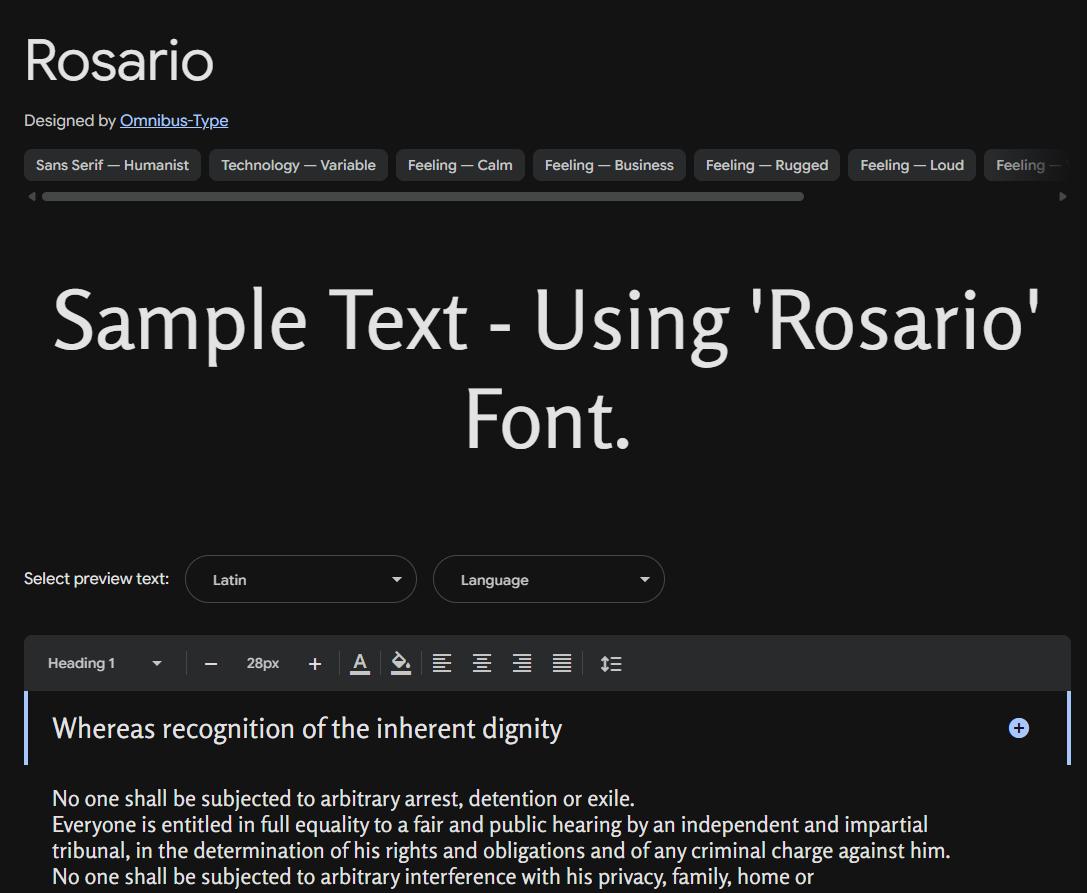Image resolution: width=1087 pixels, height=893 pixels.
Task: Open the Heading 1 style dropdown
Action: [x=104, y=664]
